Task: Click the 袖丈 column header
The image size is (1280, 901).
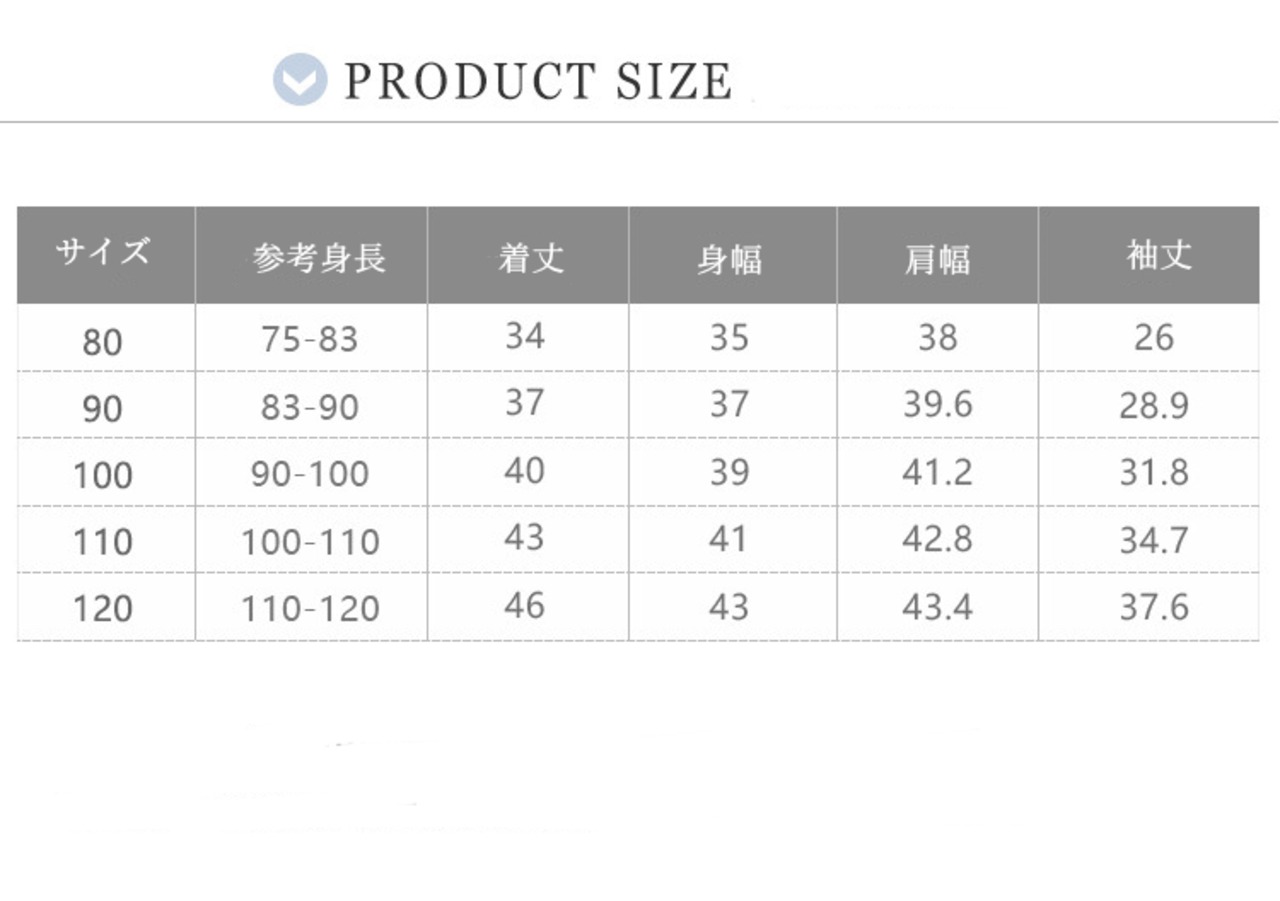Action: click(x=1159, y=256)
